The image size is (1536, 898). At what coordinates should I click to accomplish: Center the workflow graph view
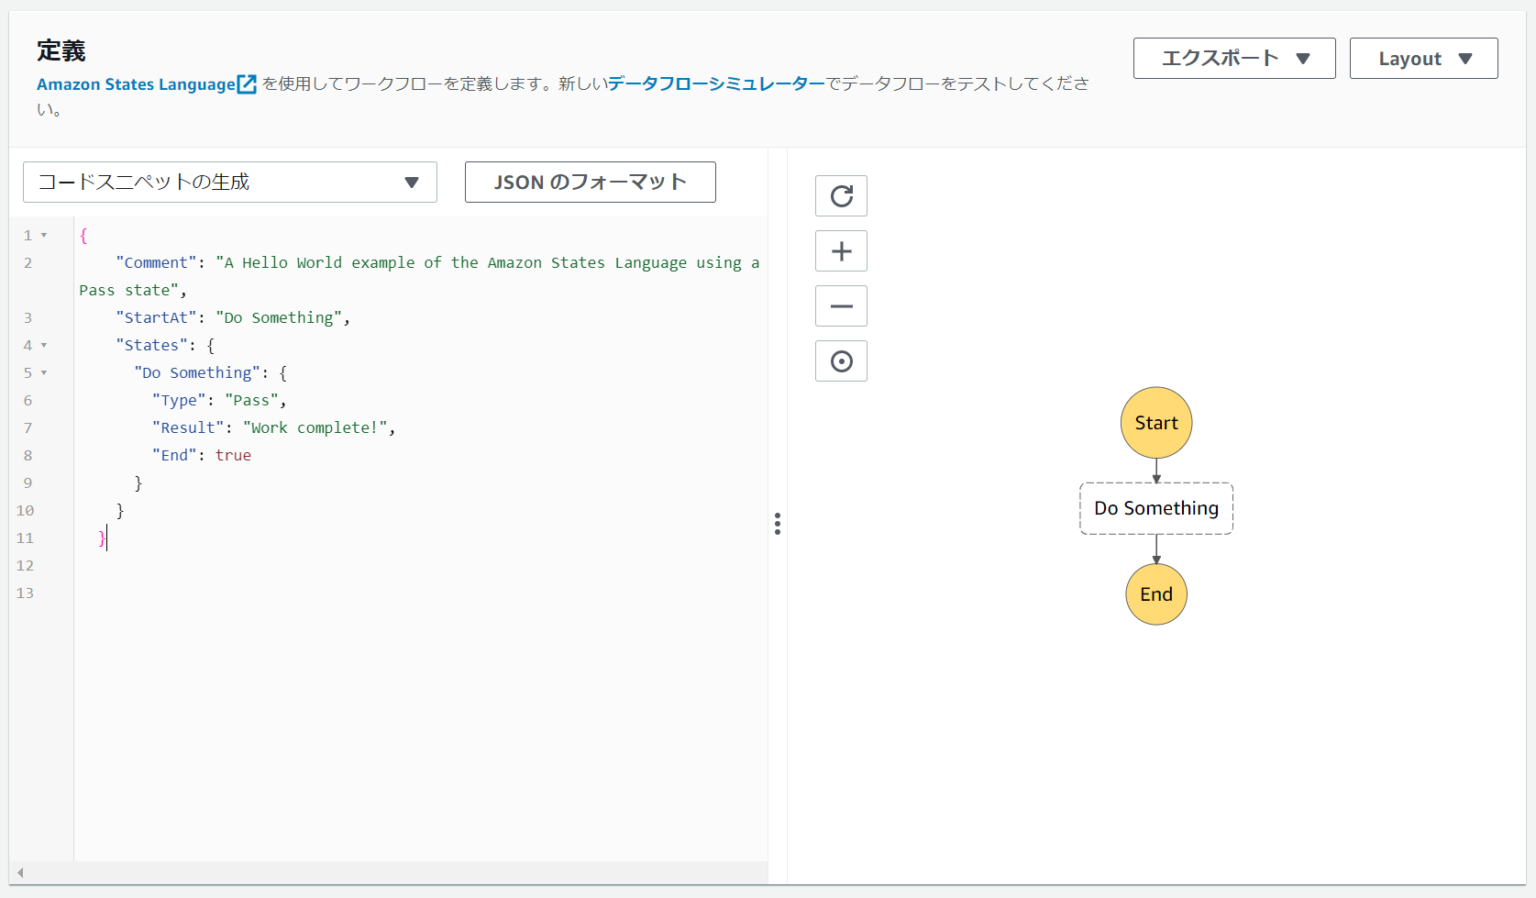pos(841,361)
